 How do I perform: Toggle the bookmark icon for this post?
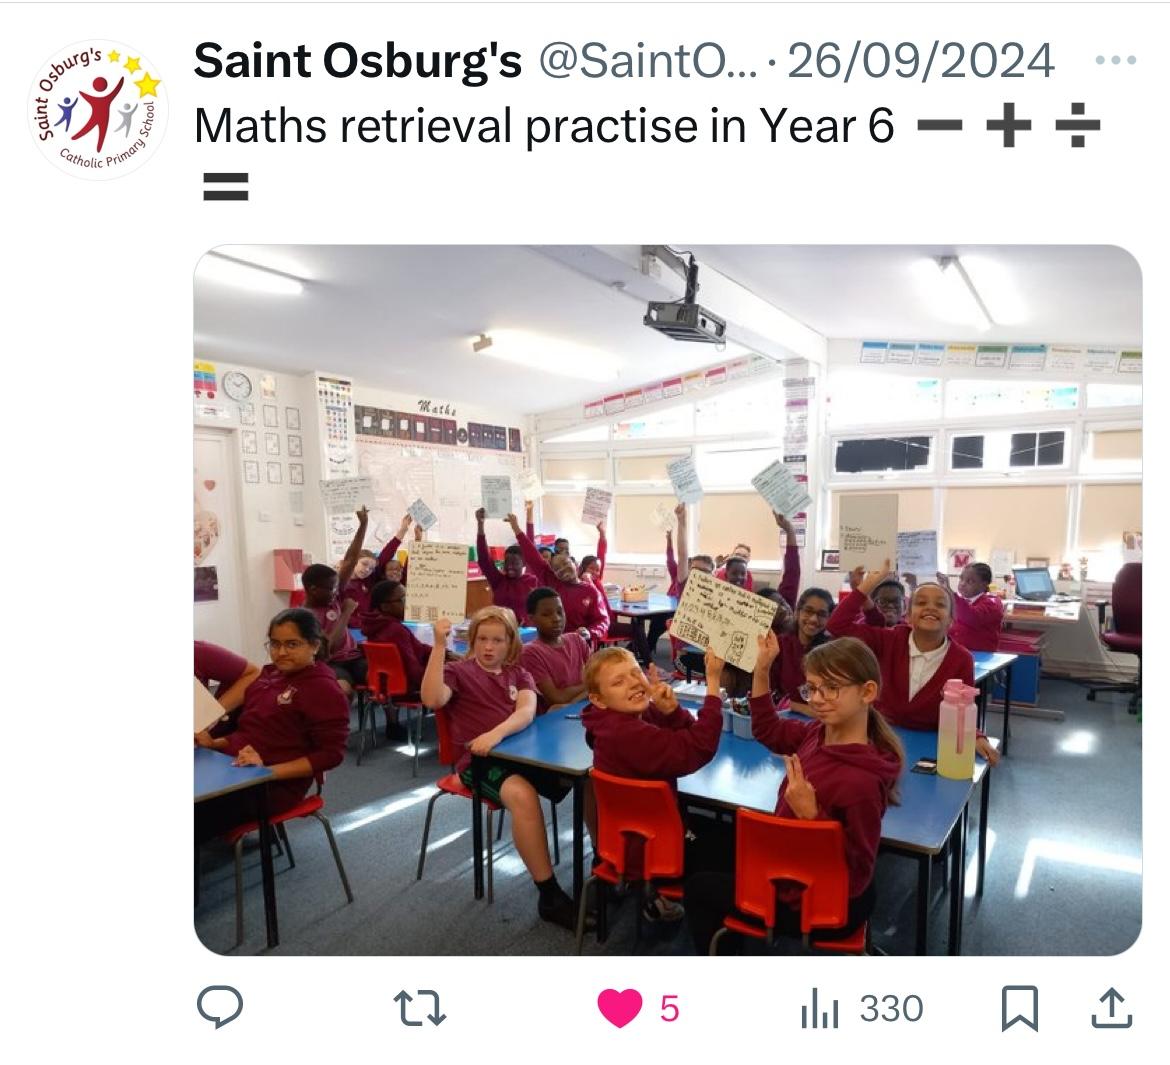pos(1019,1008)
